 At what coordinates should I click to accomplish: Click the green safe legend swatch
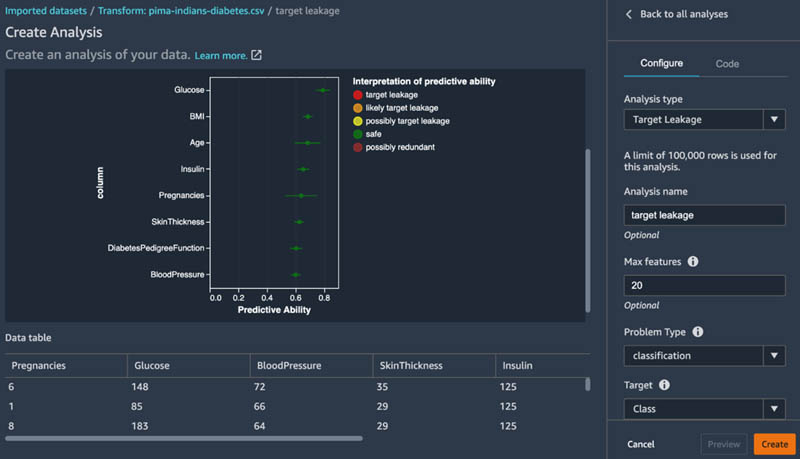(358, 134)
